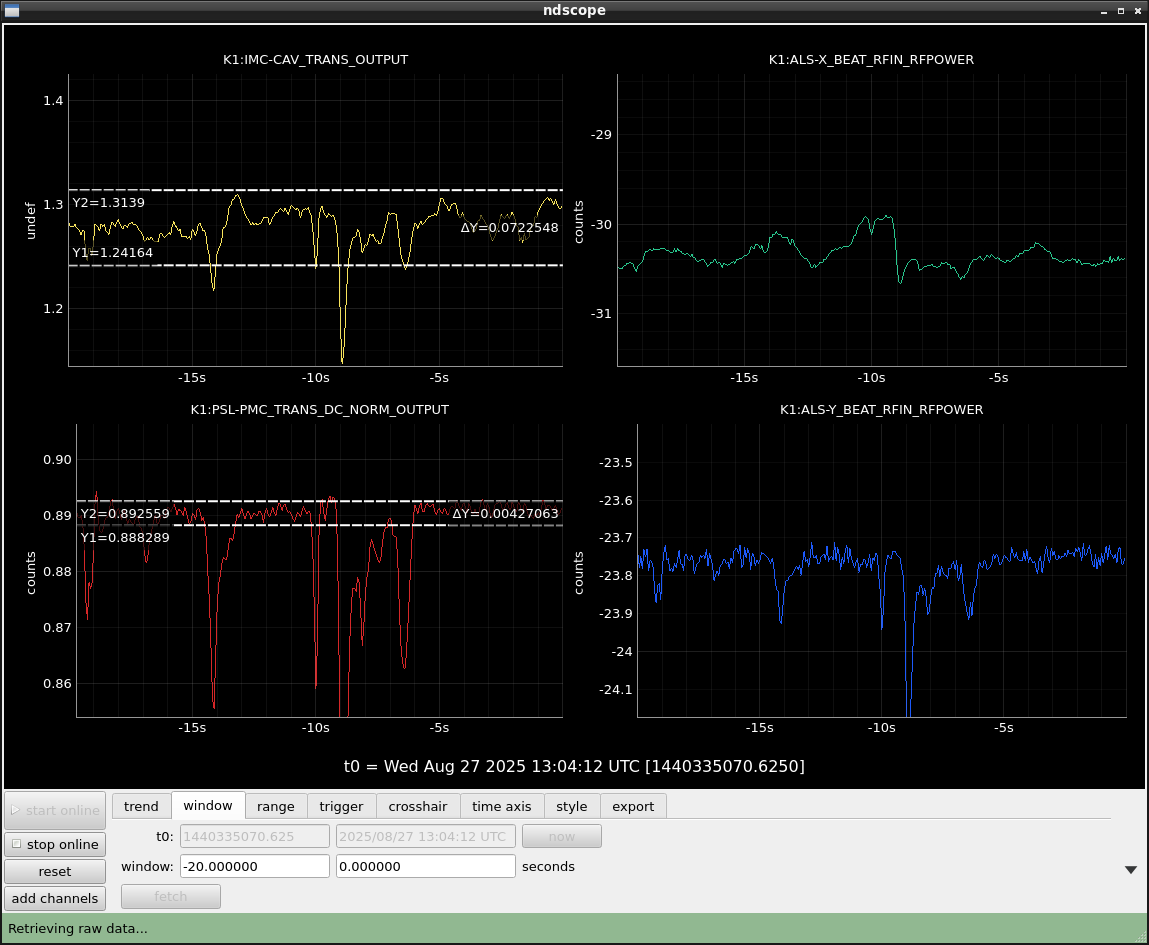Click the stop online button

pyautogui.click(x=54, y=844)
